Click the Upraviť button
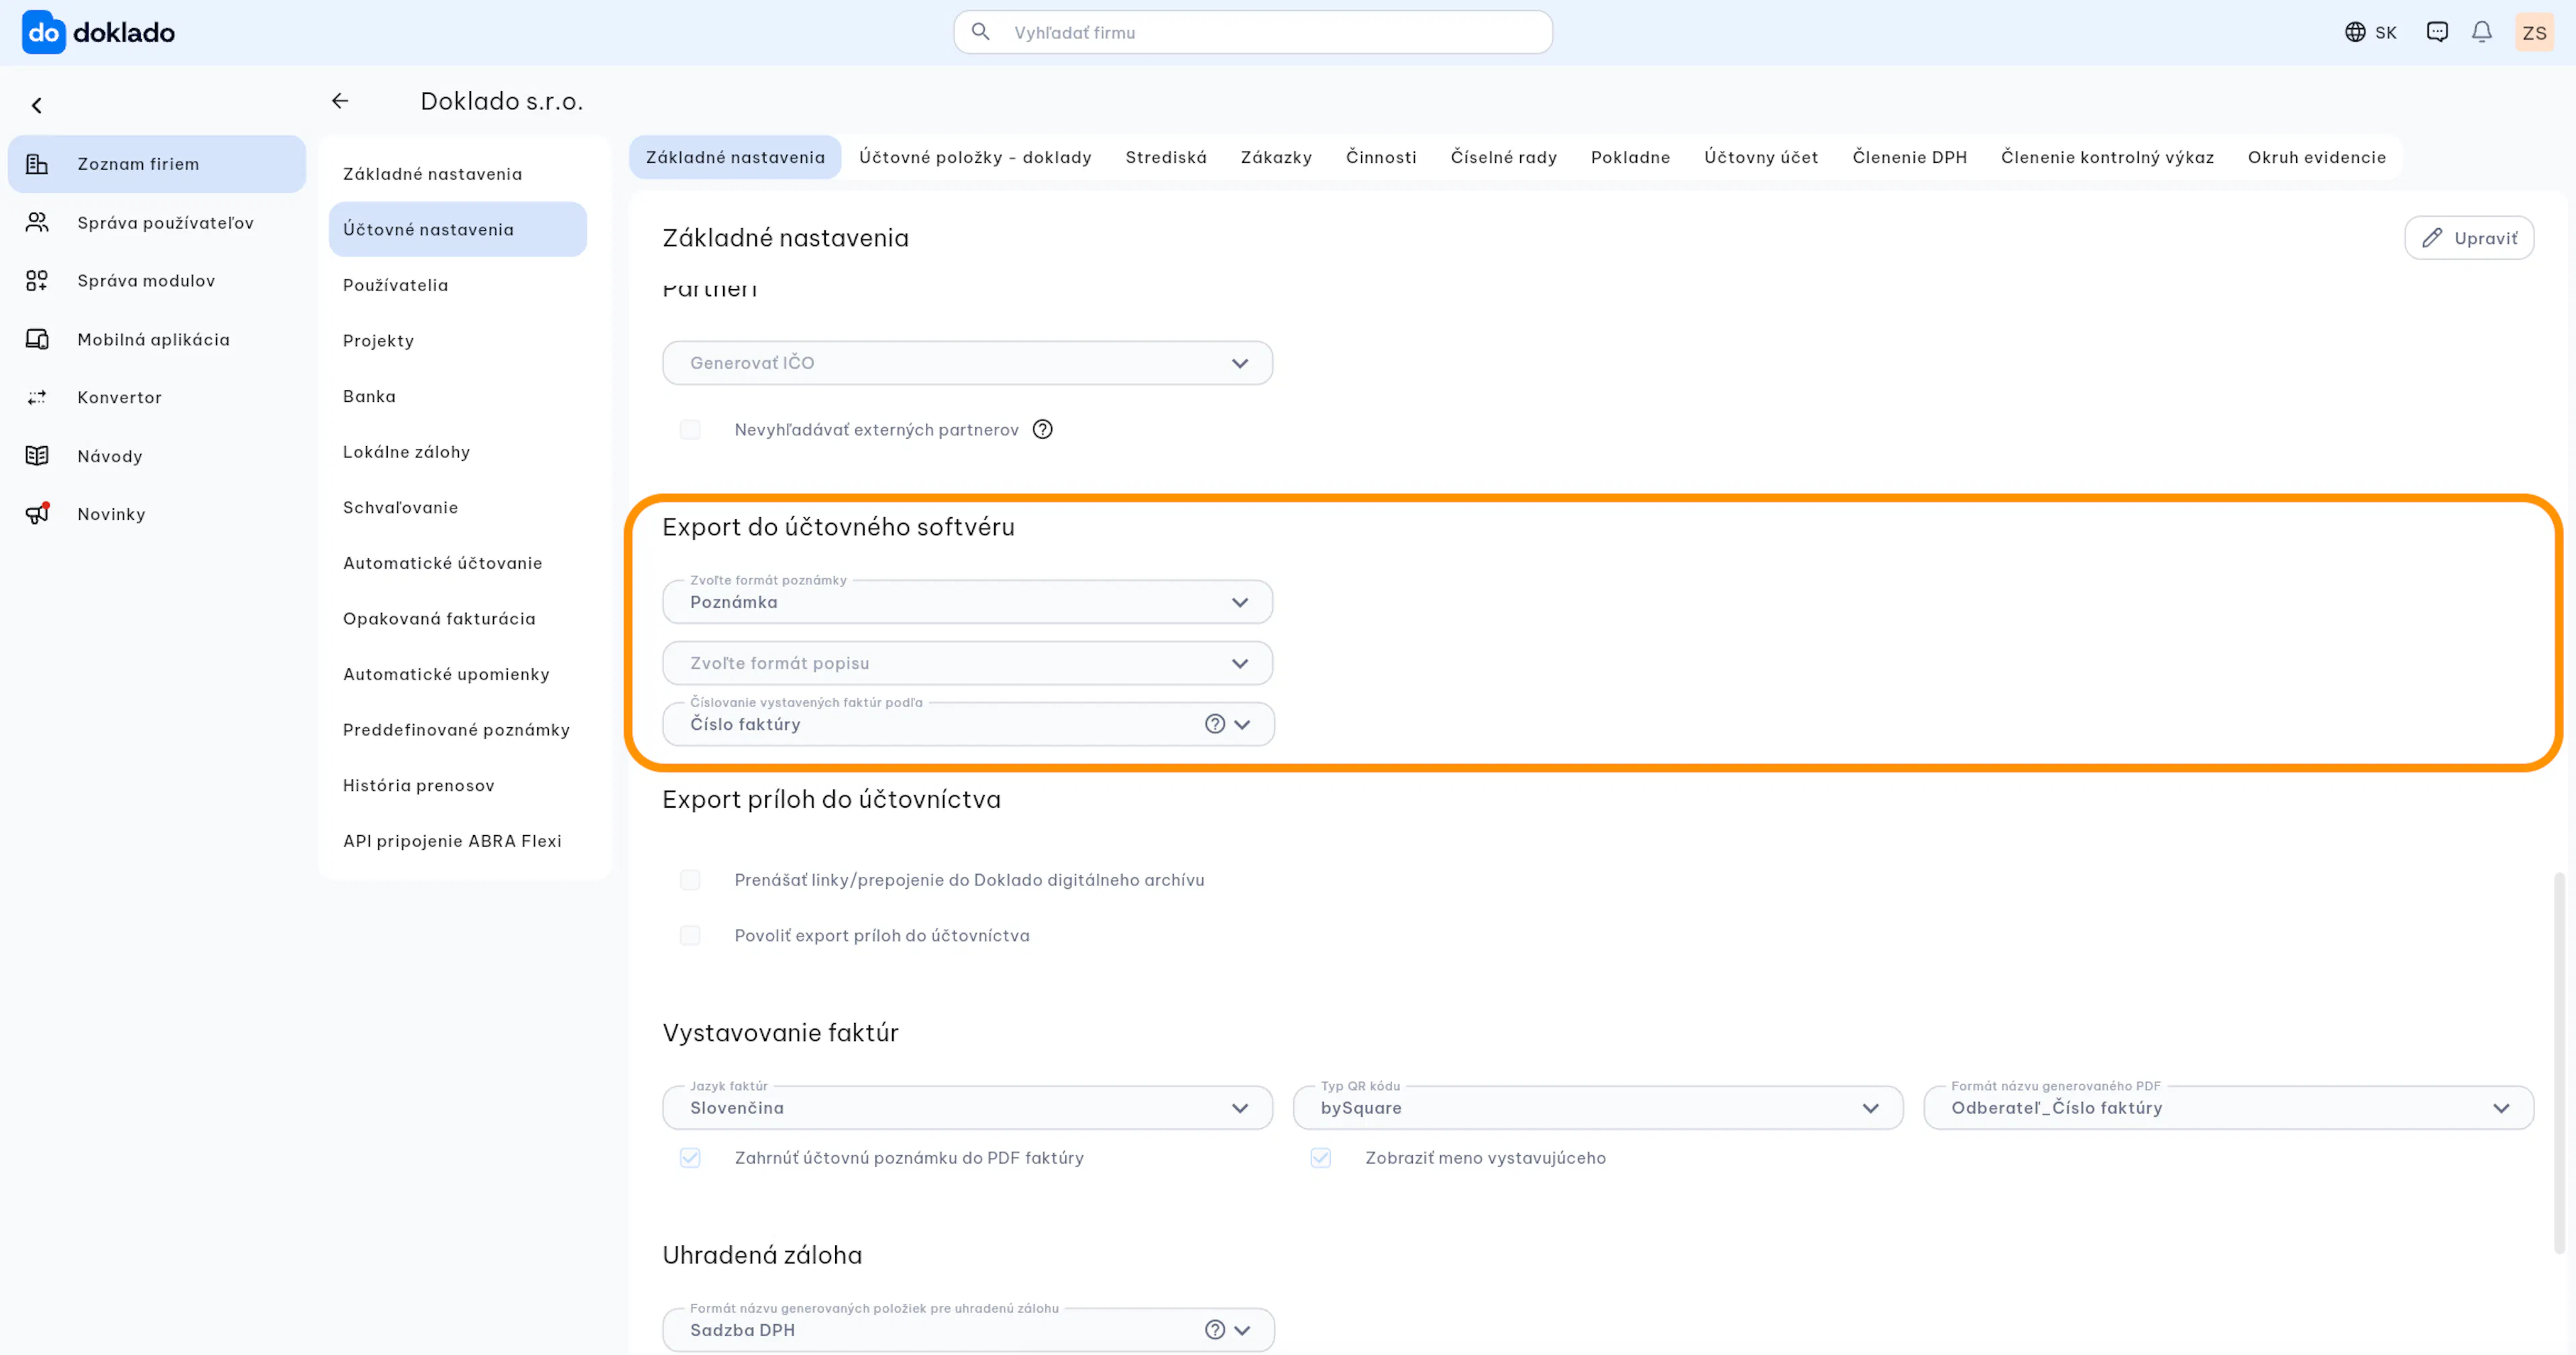 [2469, 238]
